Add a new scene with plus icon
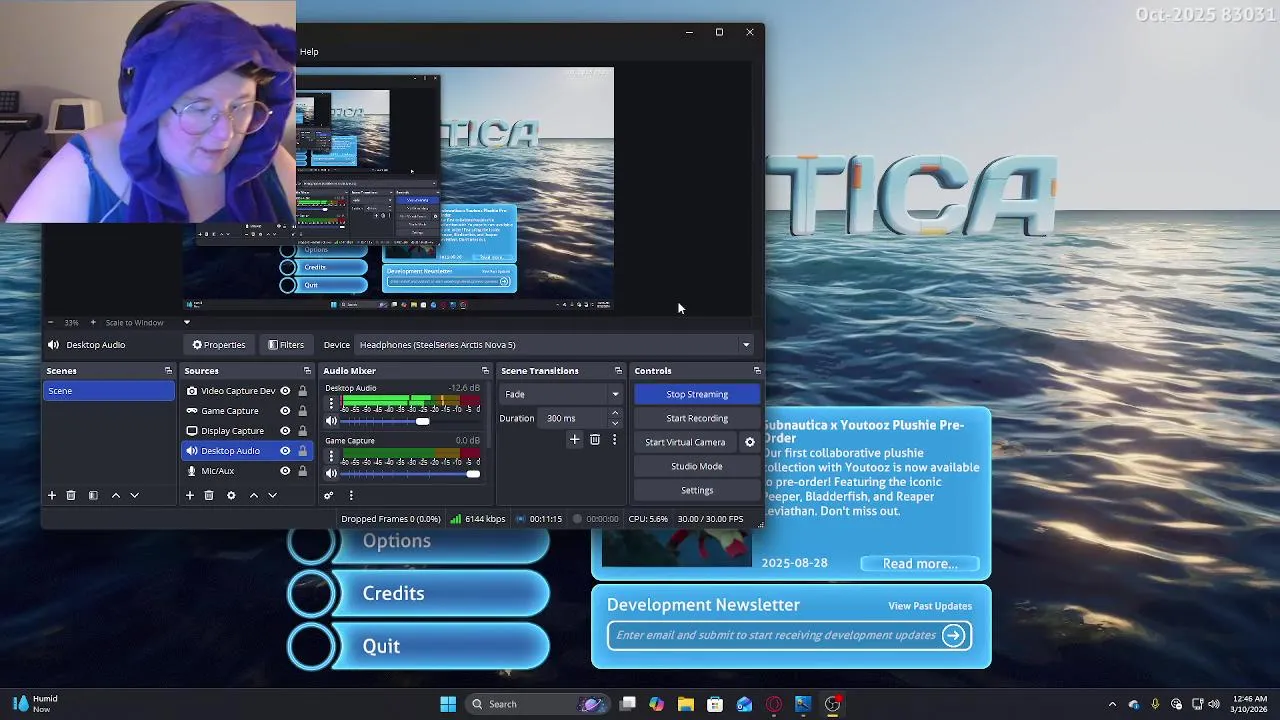The width and height of the screenshot is (1280, 720). pos(52,495)
